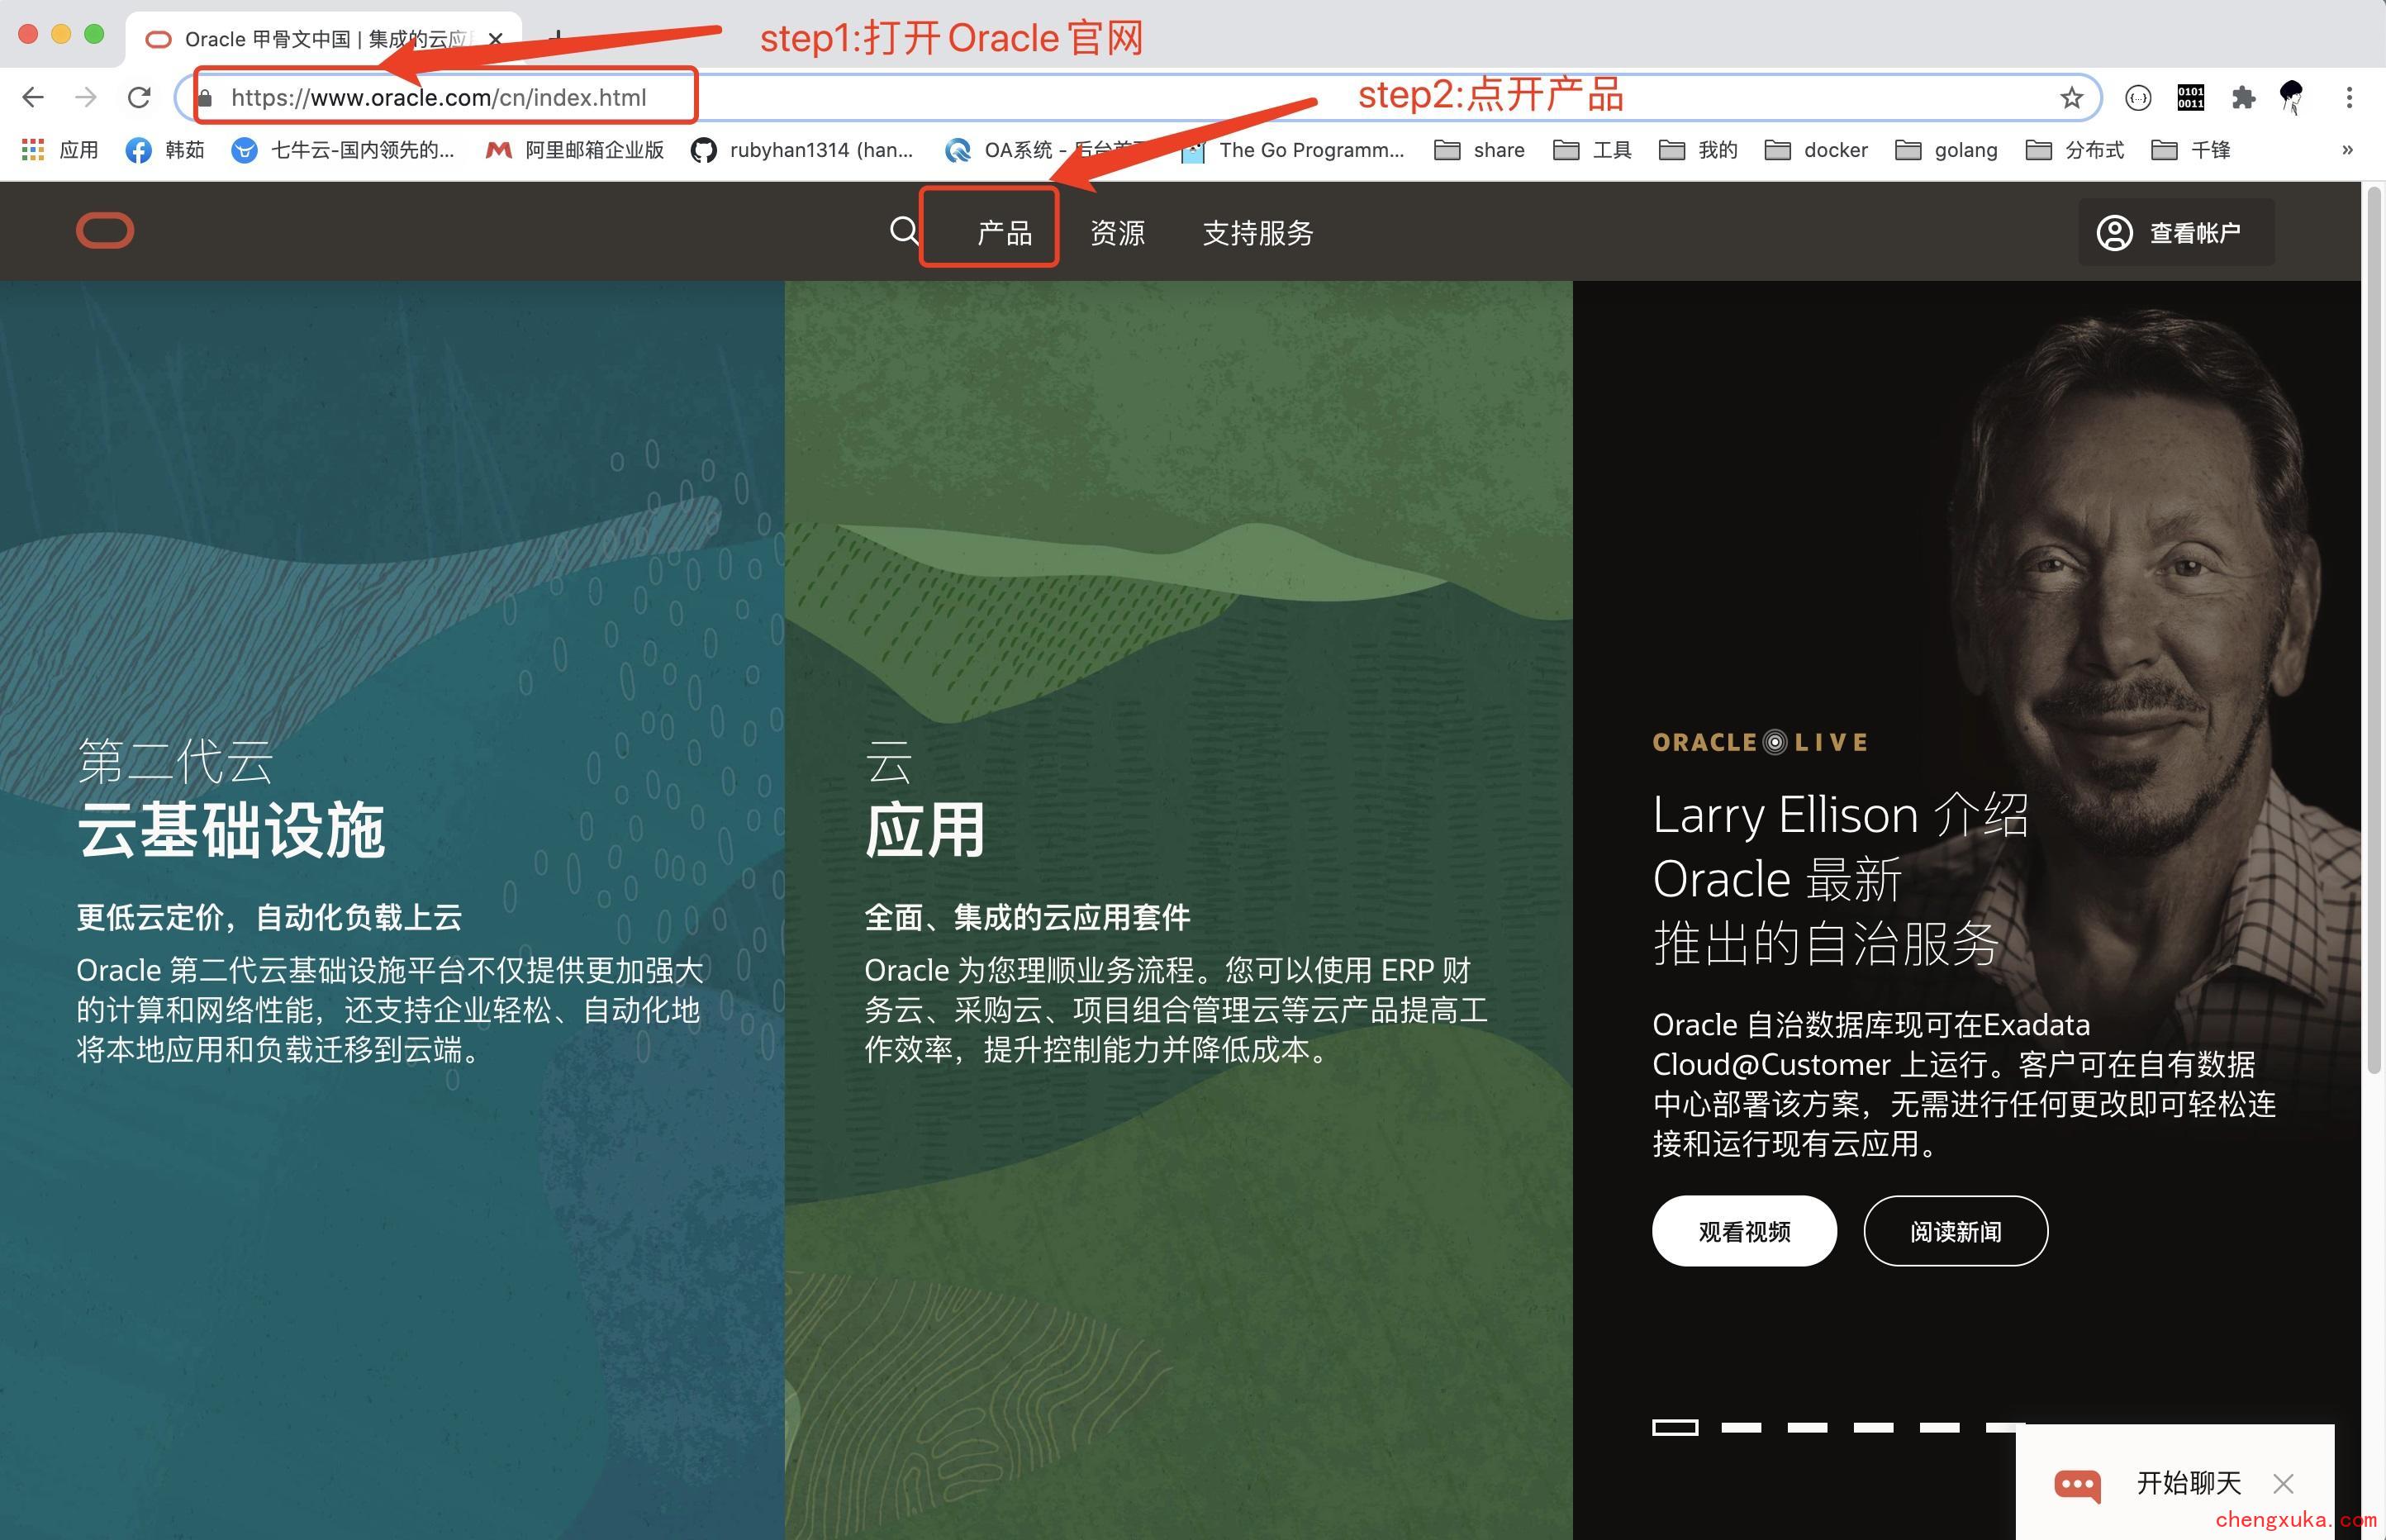This screenshot has height=1540, width=2386.
Task: Click the address bar URL field
Action: 1138,97
